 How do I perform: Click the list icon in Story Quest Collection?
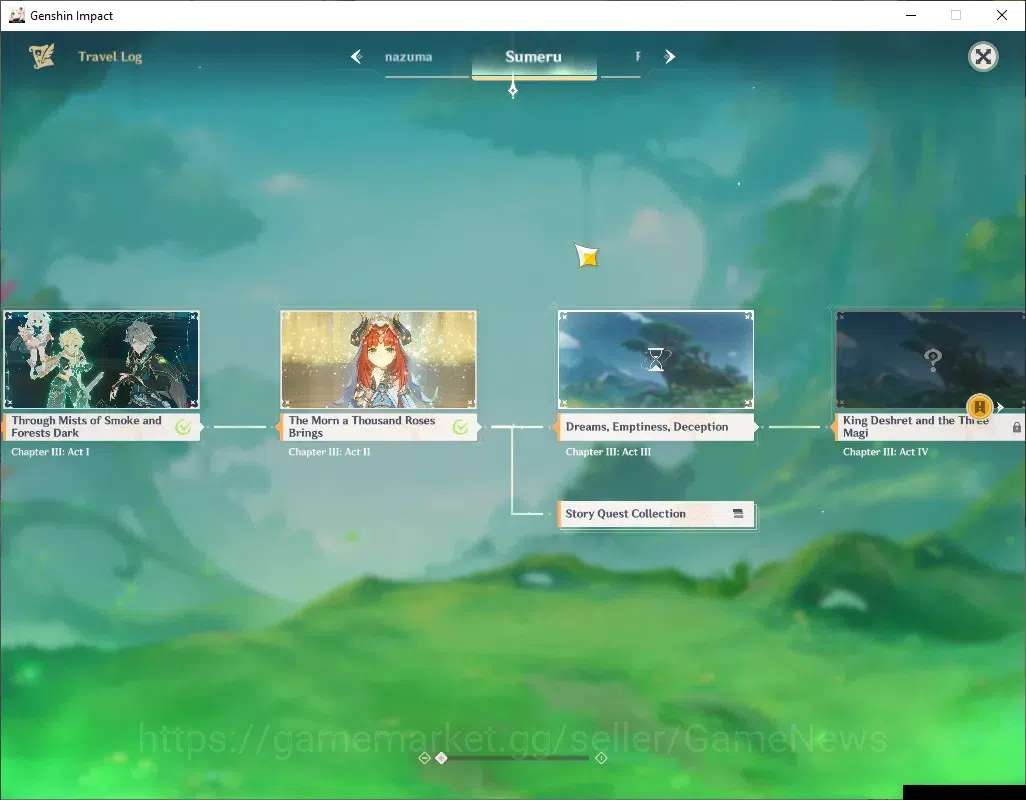738,513
